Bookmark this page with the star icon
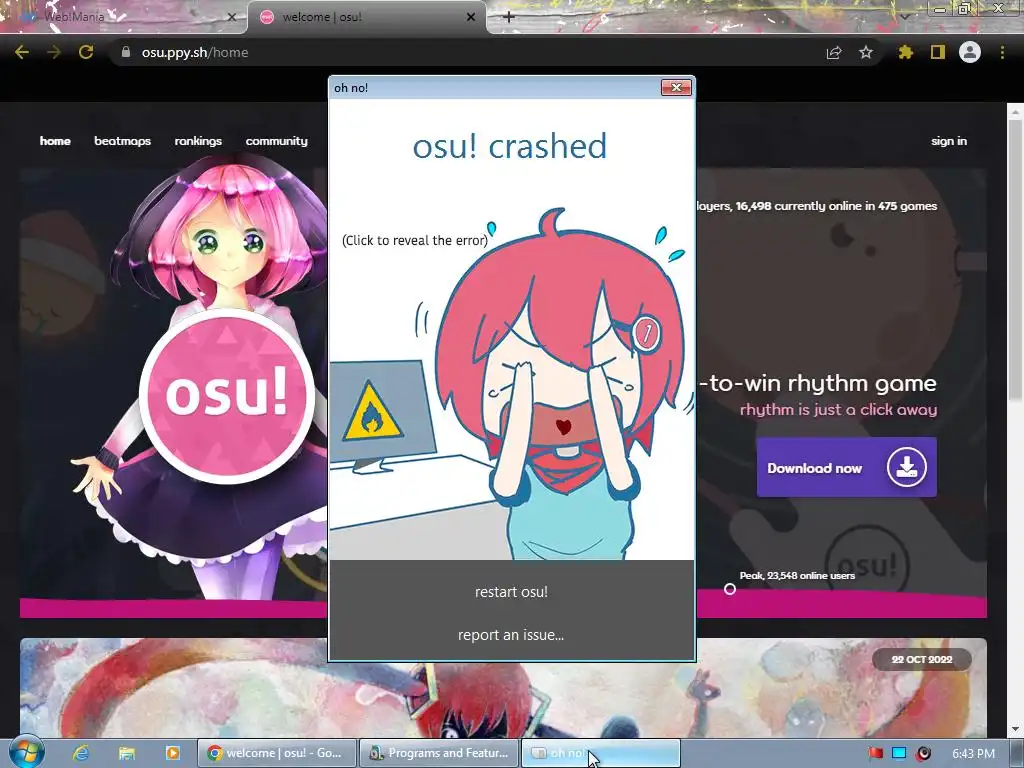 pyautogui.click(x=866, y=52)
